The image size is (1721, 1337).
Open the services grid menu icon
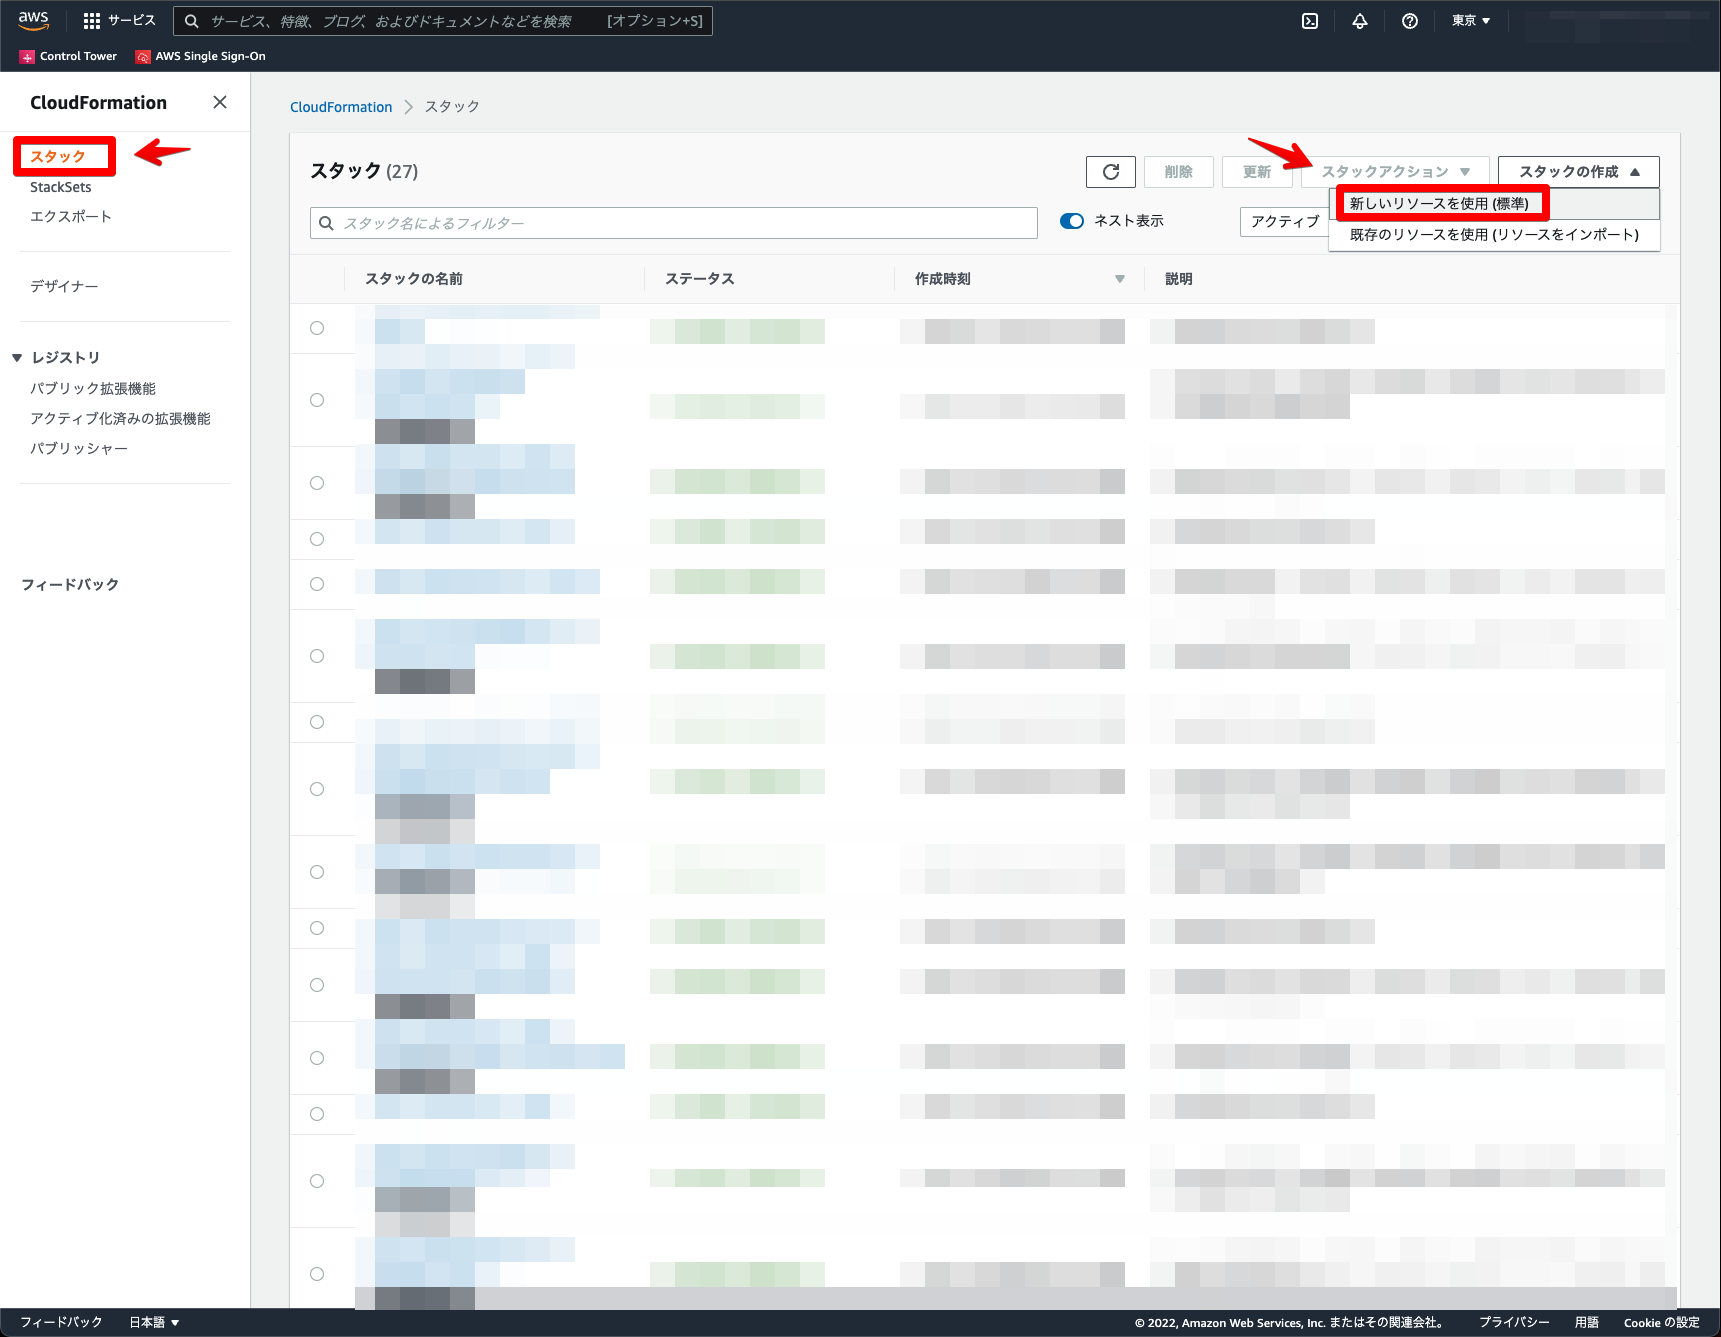(x=92, y=21)
